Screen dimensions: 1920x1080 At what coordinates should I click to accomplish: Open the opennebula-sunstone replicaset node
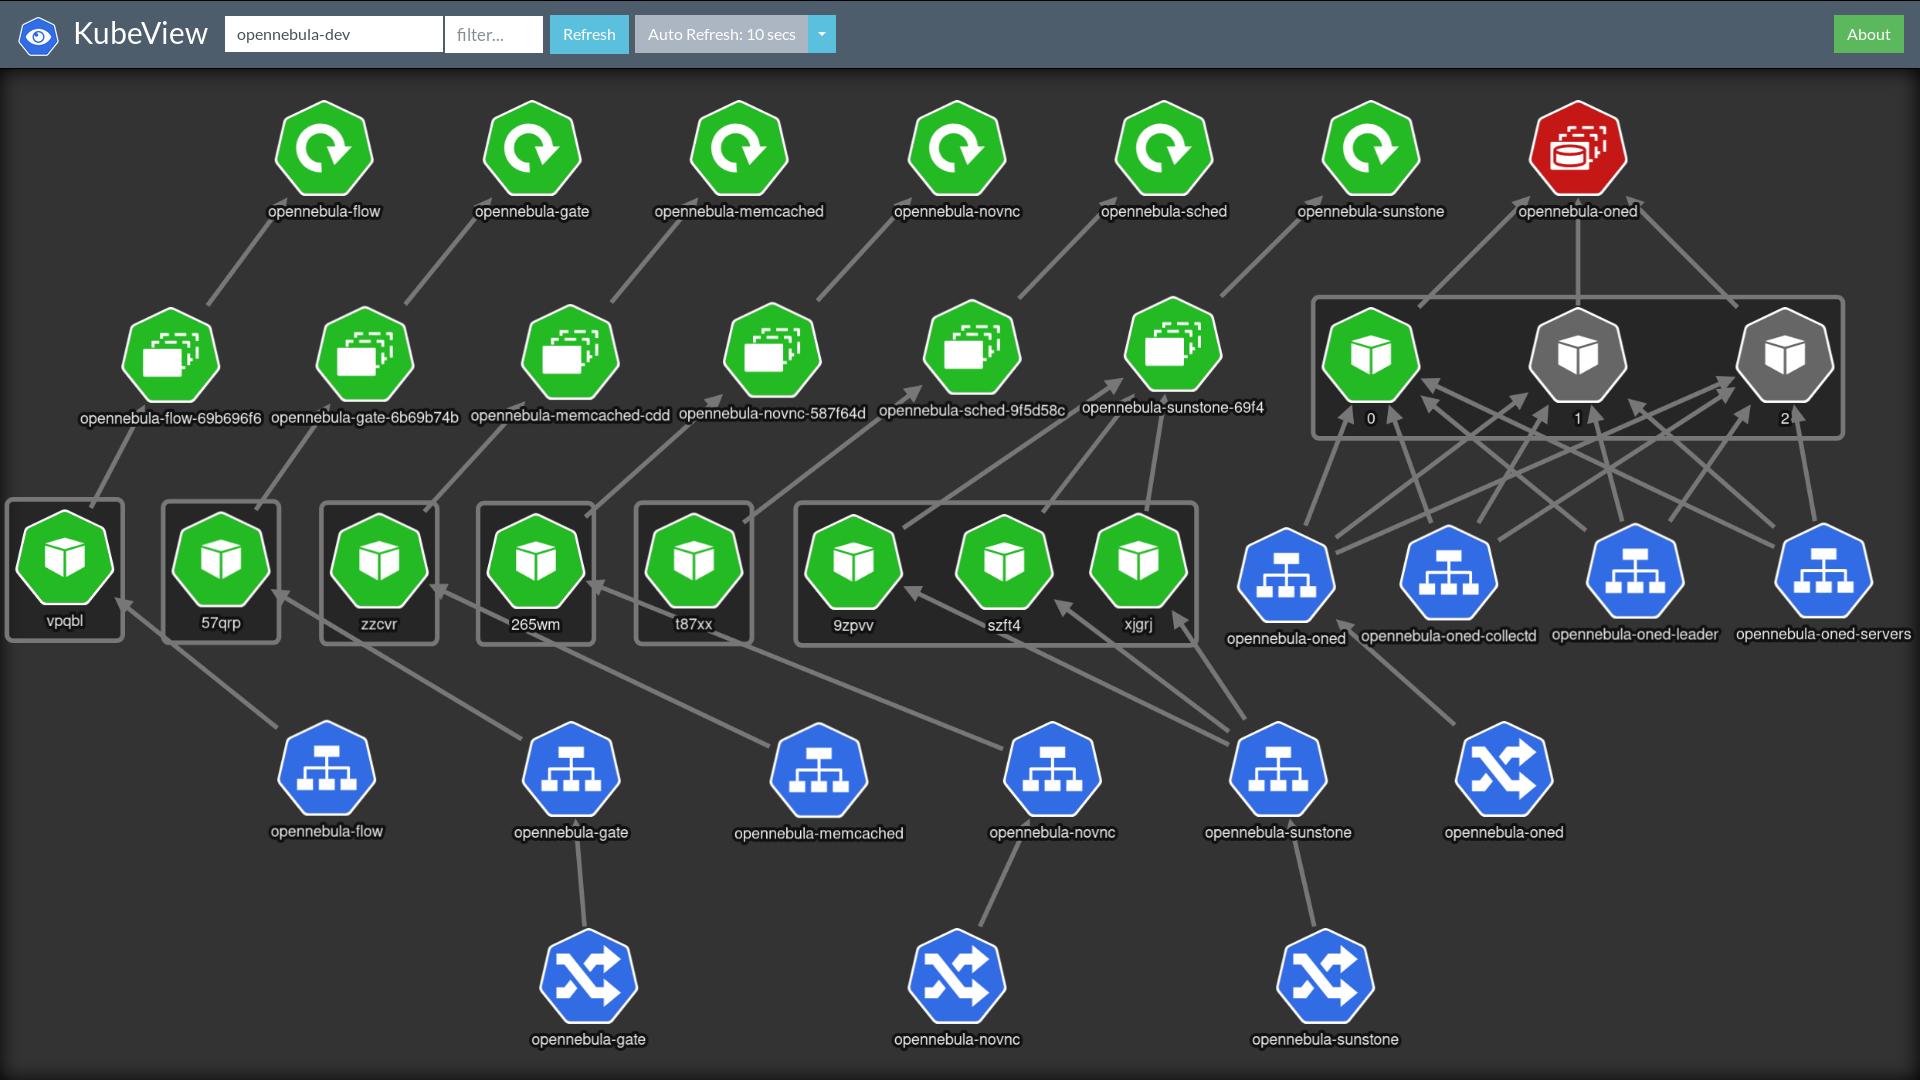point(1172,347)
